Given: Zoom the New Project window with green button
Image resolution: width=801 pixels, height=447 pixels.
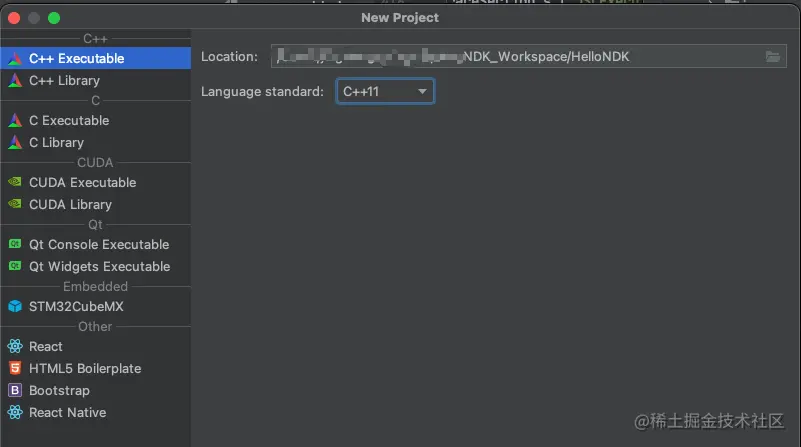Looking at the screenshot, I should tap(54, 18).
